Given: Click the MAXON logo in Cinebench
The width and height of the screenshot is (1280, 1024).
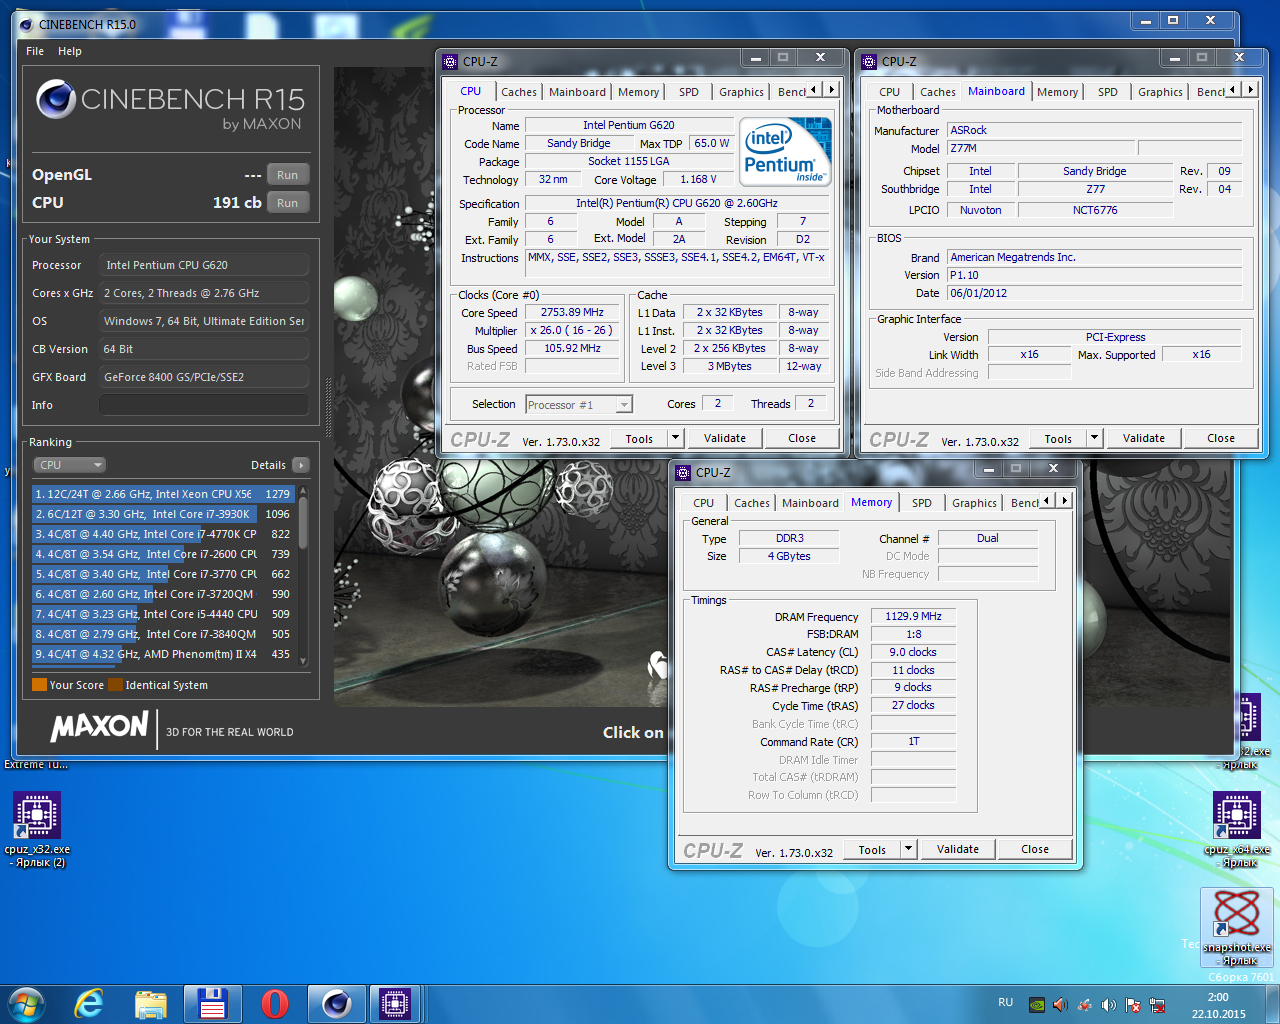Looking at the screenshot, I should [100, 727].
